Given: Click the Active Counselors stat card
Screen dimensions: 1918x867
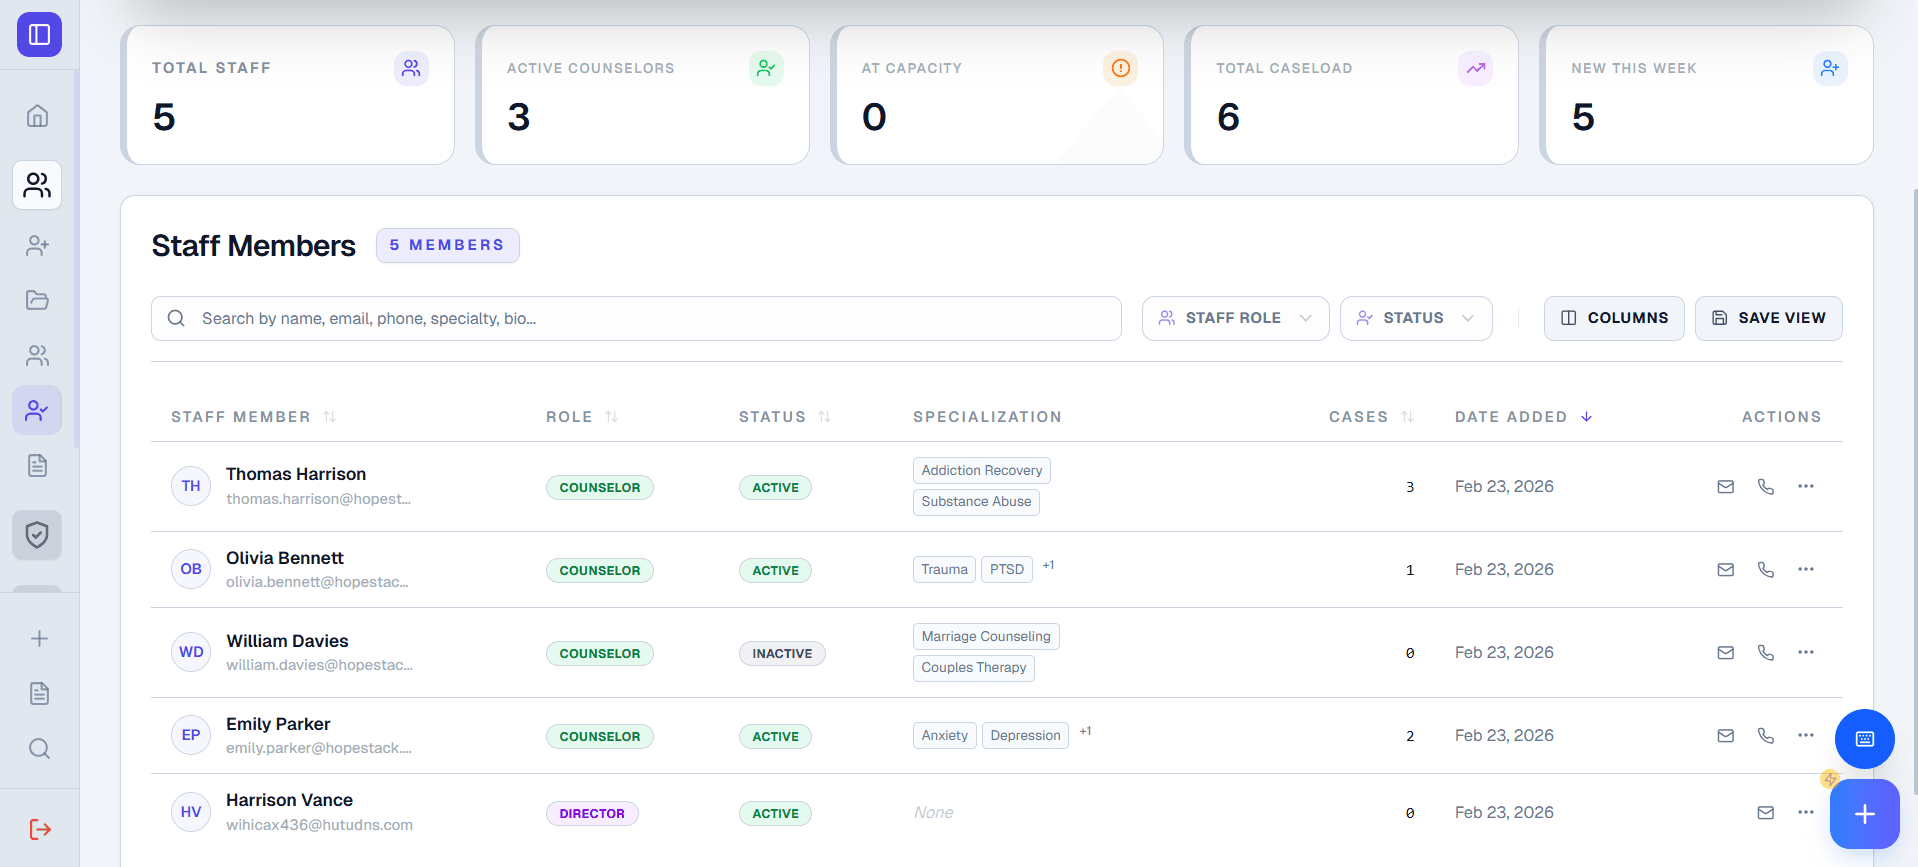Looking at the screenshot, I should point(642,95).
